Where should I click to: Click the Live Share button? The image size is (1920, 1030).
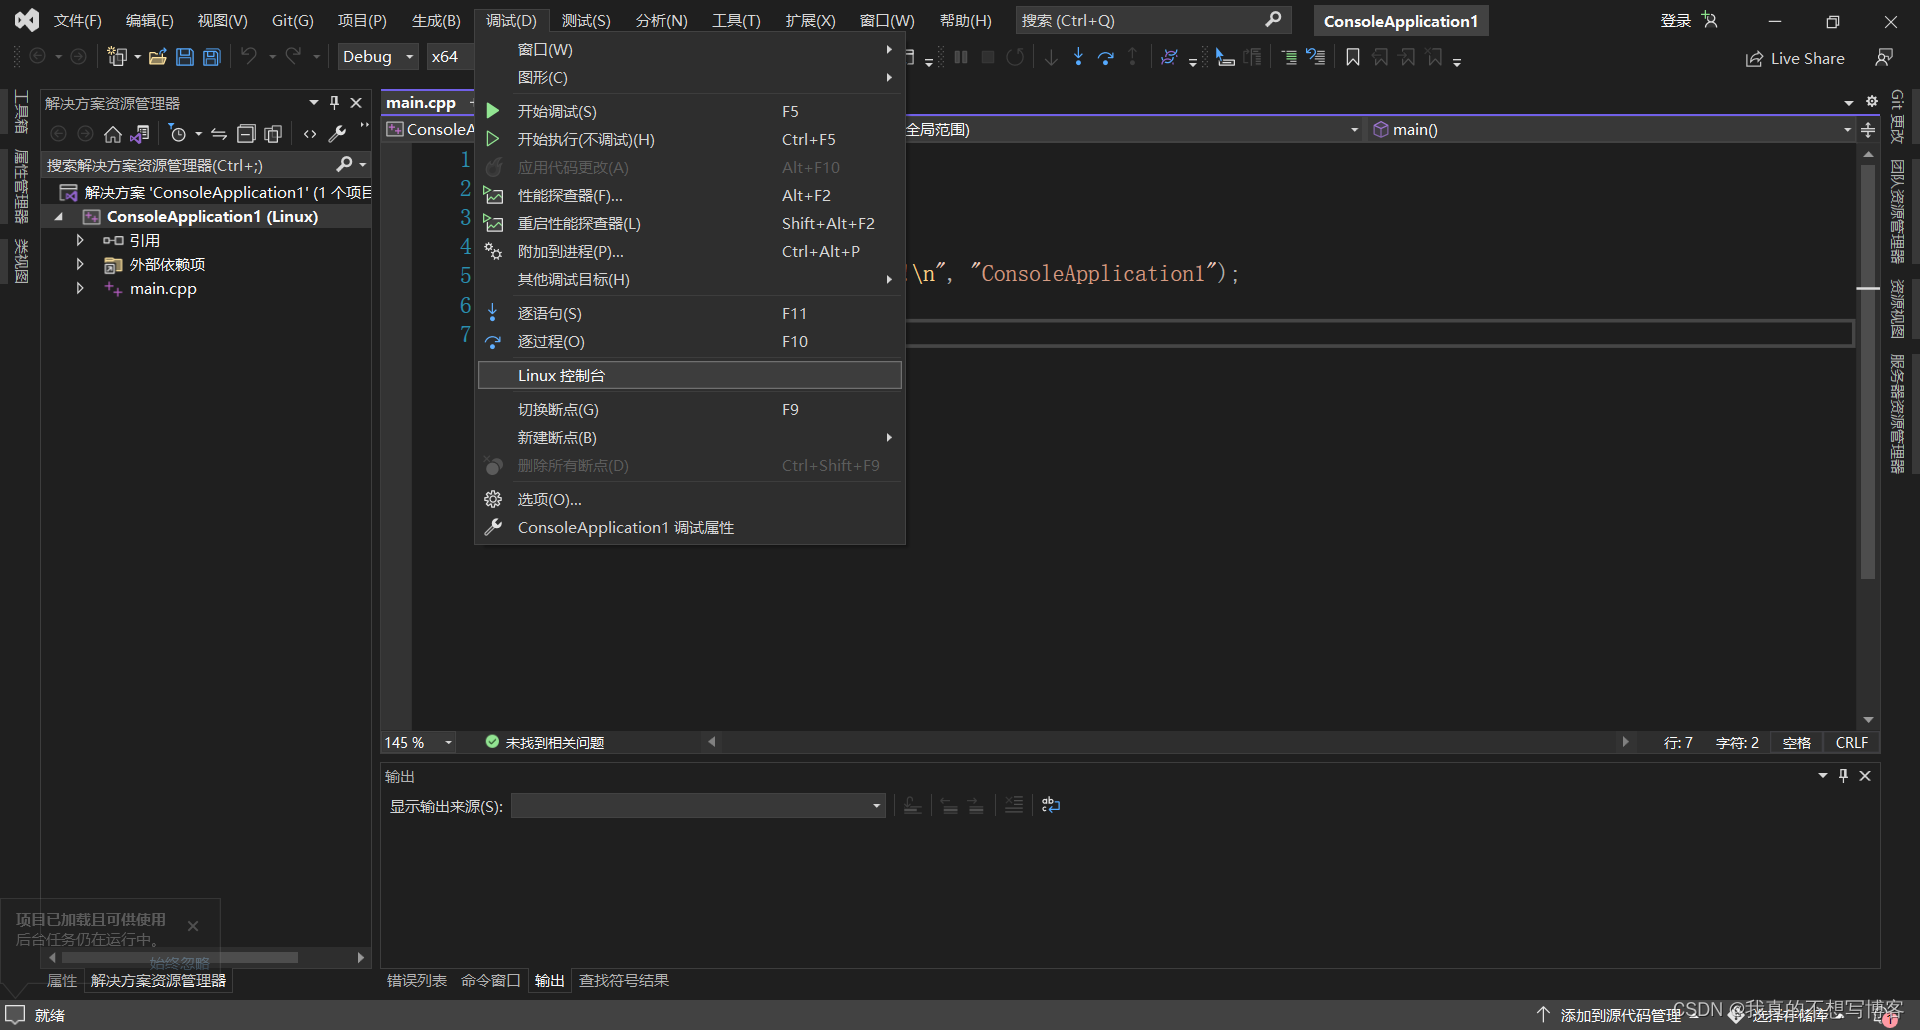coord(1795,58)
